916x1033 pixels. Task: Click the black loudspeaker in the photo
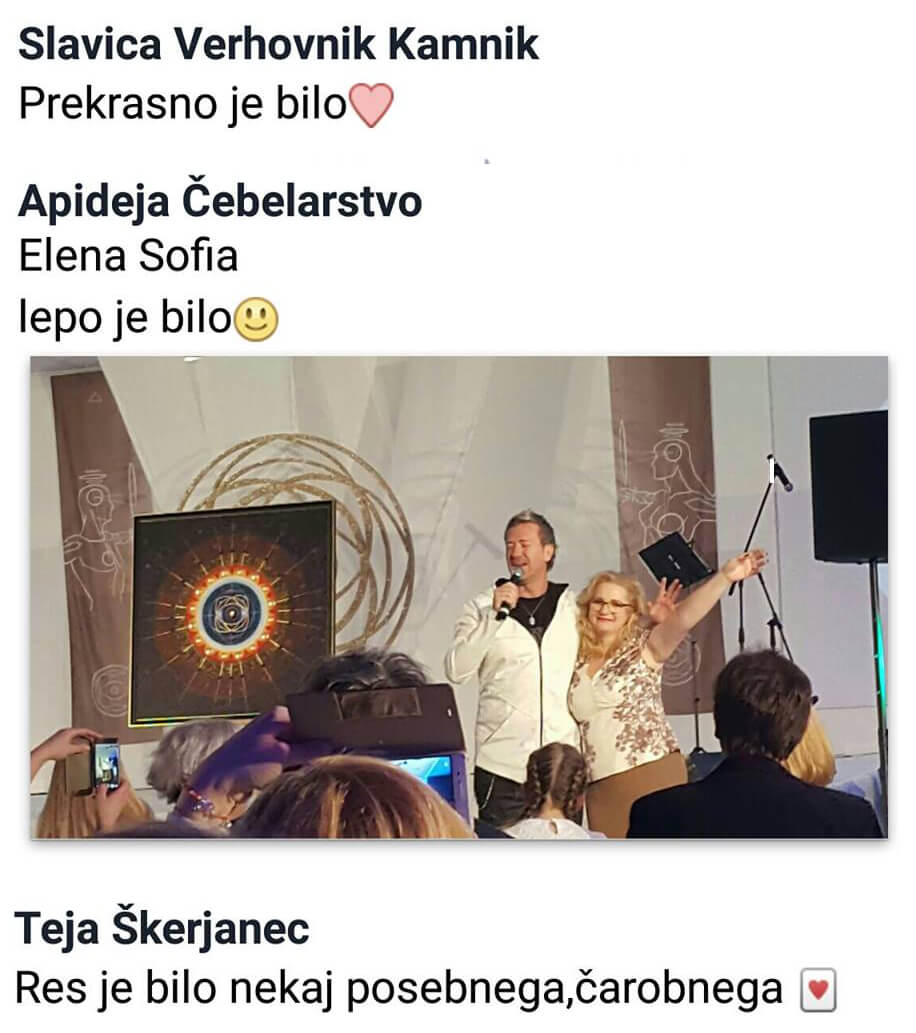click(849, 486)
